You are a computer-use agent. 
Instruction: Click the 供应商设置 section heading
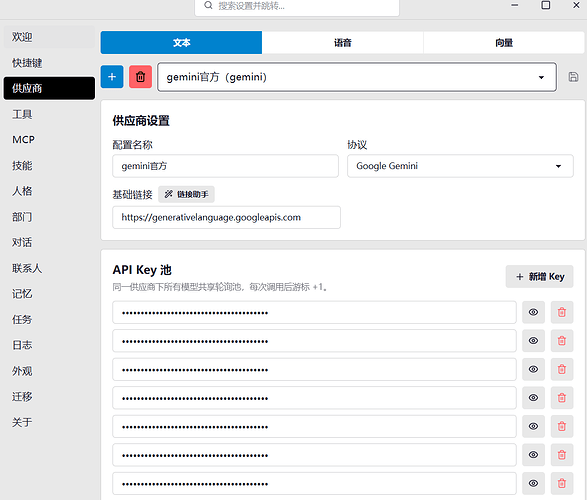141,121
